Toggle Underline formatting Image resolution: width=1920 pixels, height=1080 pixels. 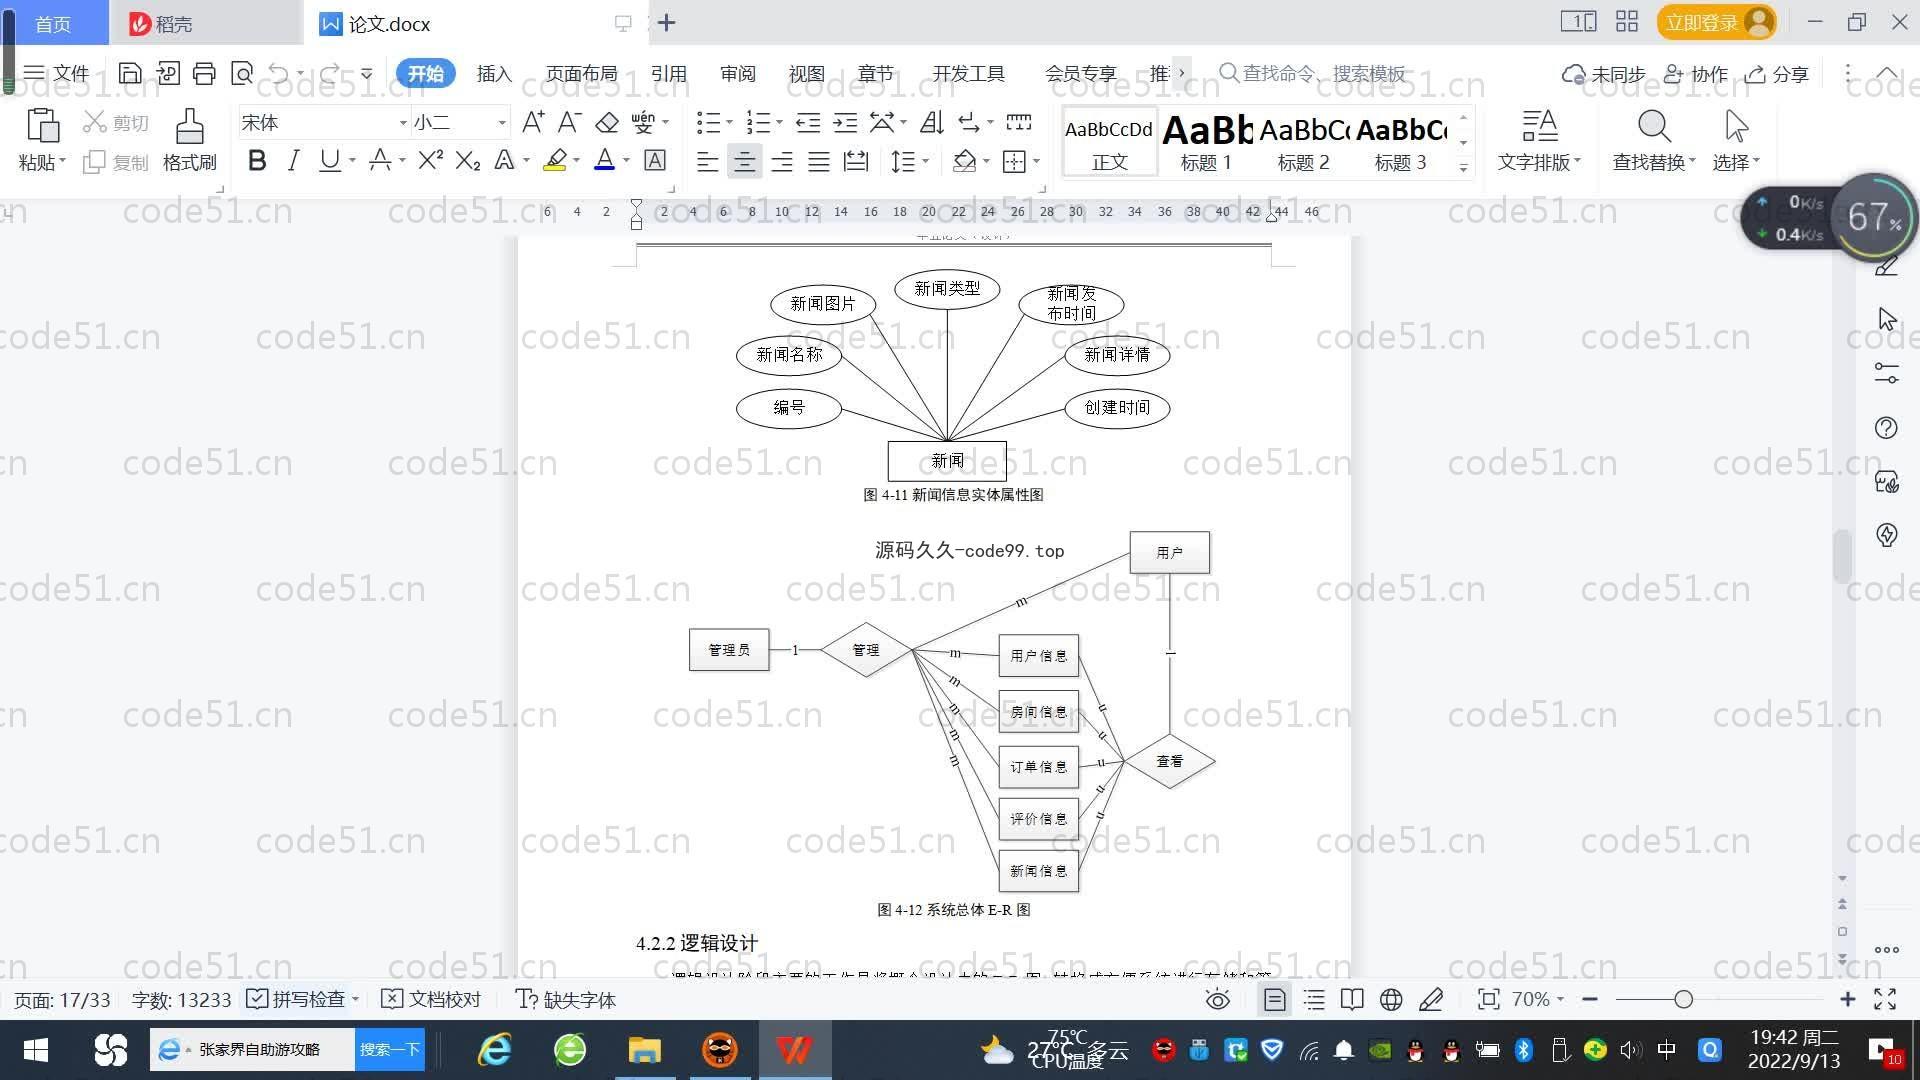(329, 160)
